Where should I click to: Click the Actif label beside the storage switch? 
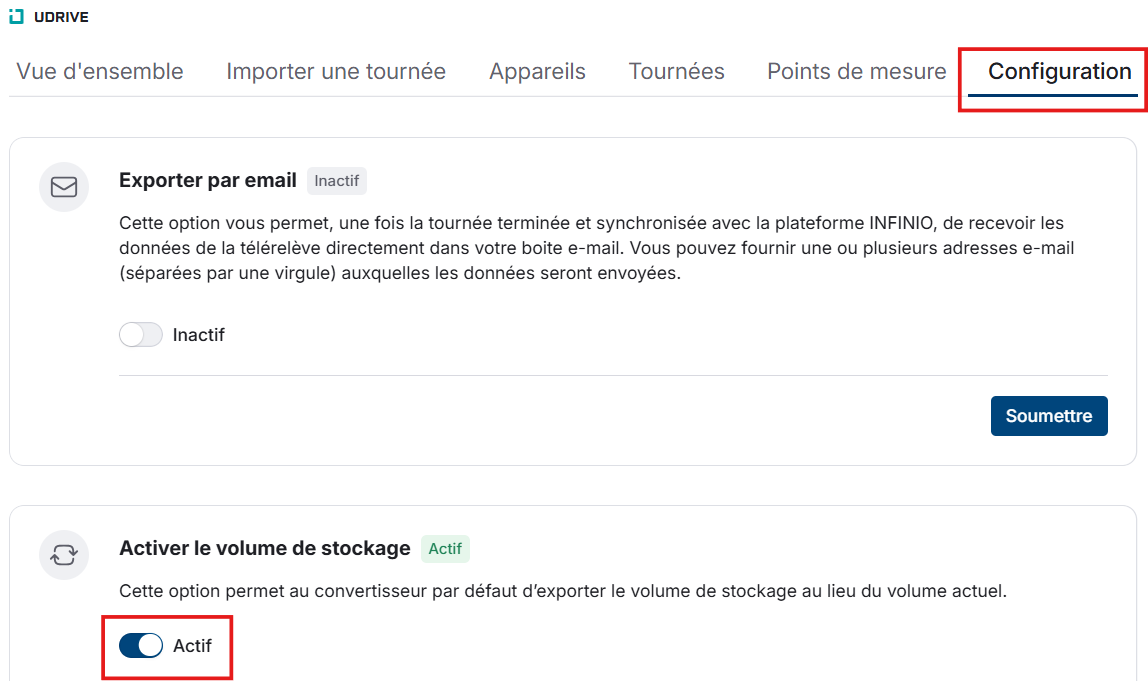coord(193,646)
